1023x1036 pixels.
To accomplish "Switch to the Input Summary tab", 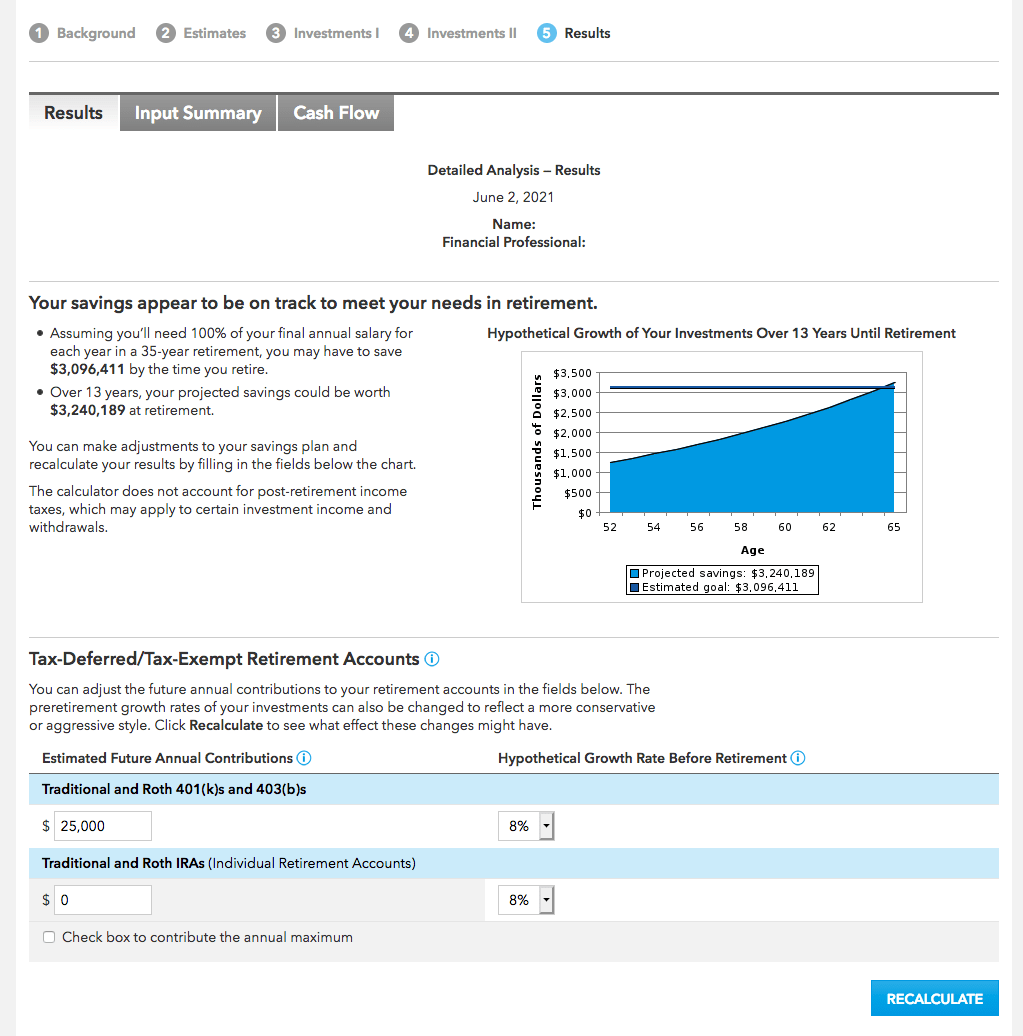I will (197, 112).
